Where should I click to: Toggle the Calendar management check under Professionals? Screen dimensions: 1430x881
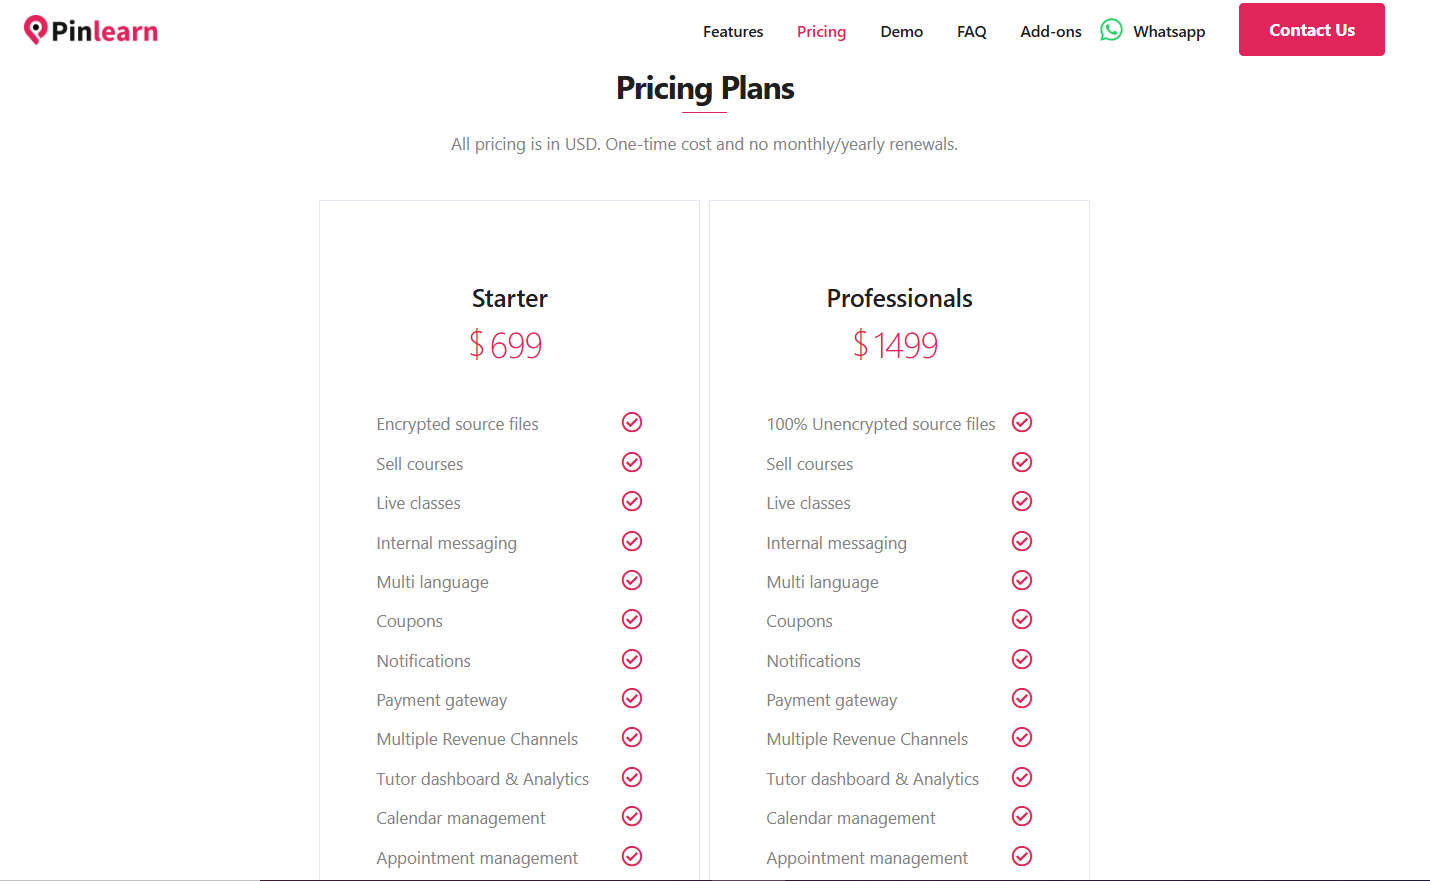1021,816
